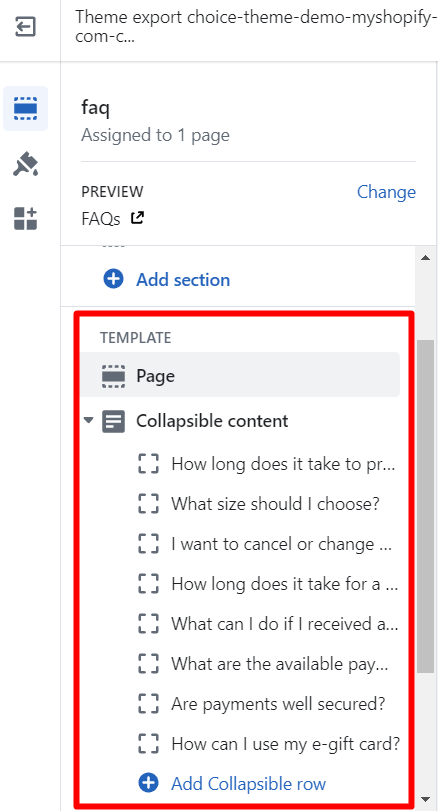The width and height of the screenshot is (438, 811).
Task: Click the Collapsible content section icon
Action: [x=114, y=421]
